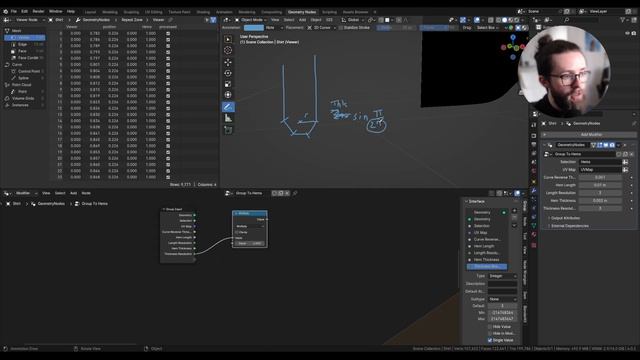Screen dimensions: 640x360
Task: Click the pin icon in node editor header
Action: coord(295,193)
